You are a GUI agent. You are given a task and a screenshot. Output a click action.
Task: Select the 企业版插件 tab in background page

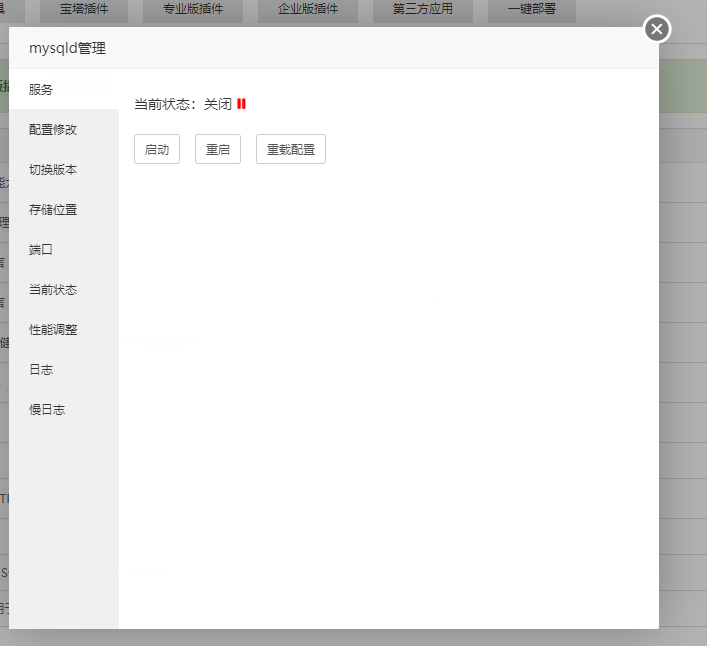point(308,10)
